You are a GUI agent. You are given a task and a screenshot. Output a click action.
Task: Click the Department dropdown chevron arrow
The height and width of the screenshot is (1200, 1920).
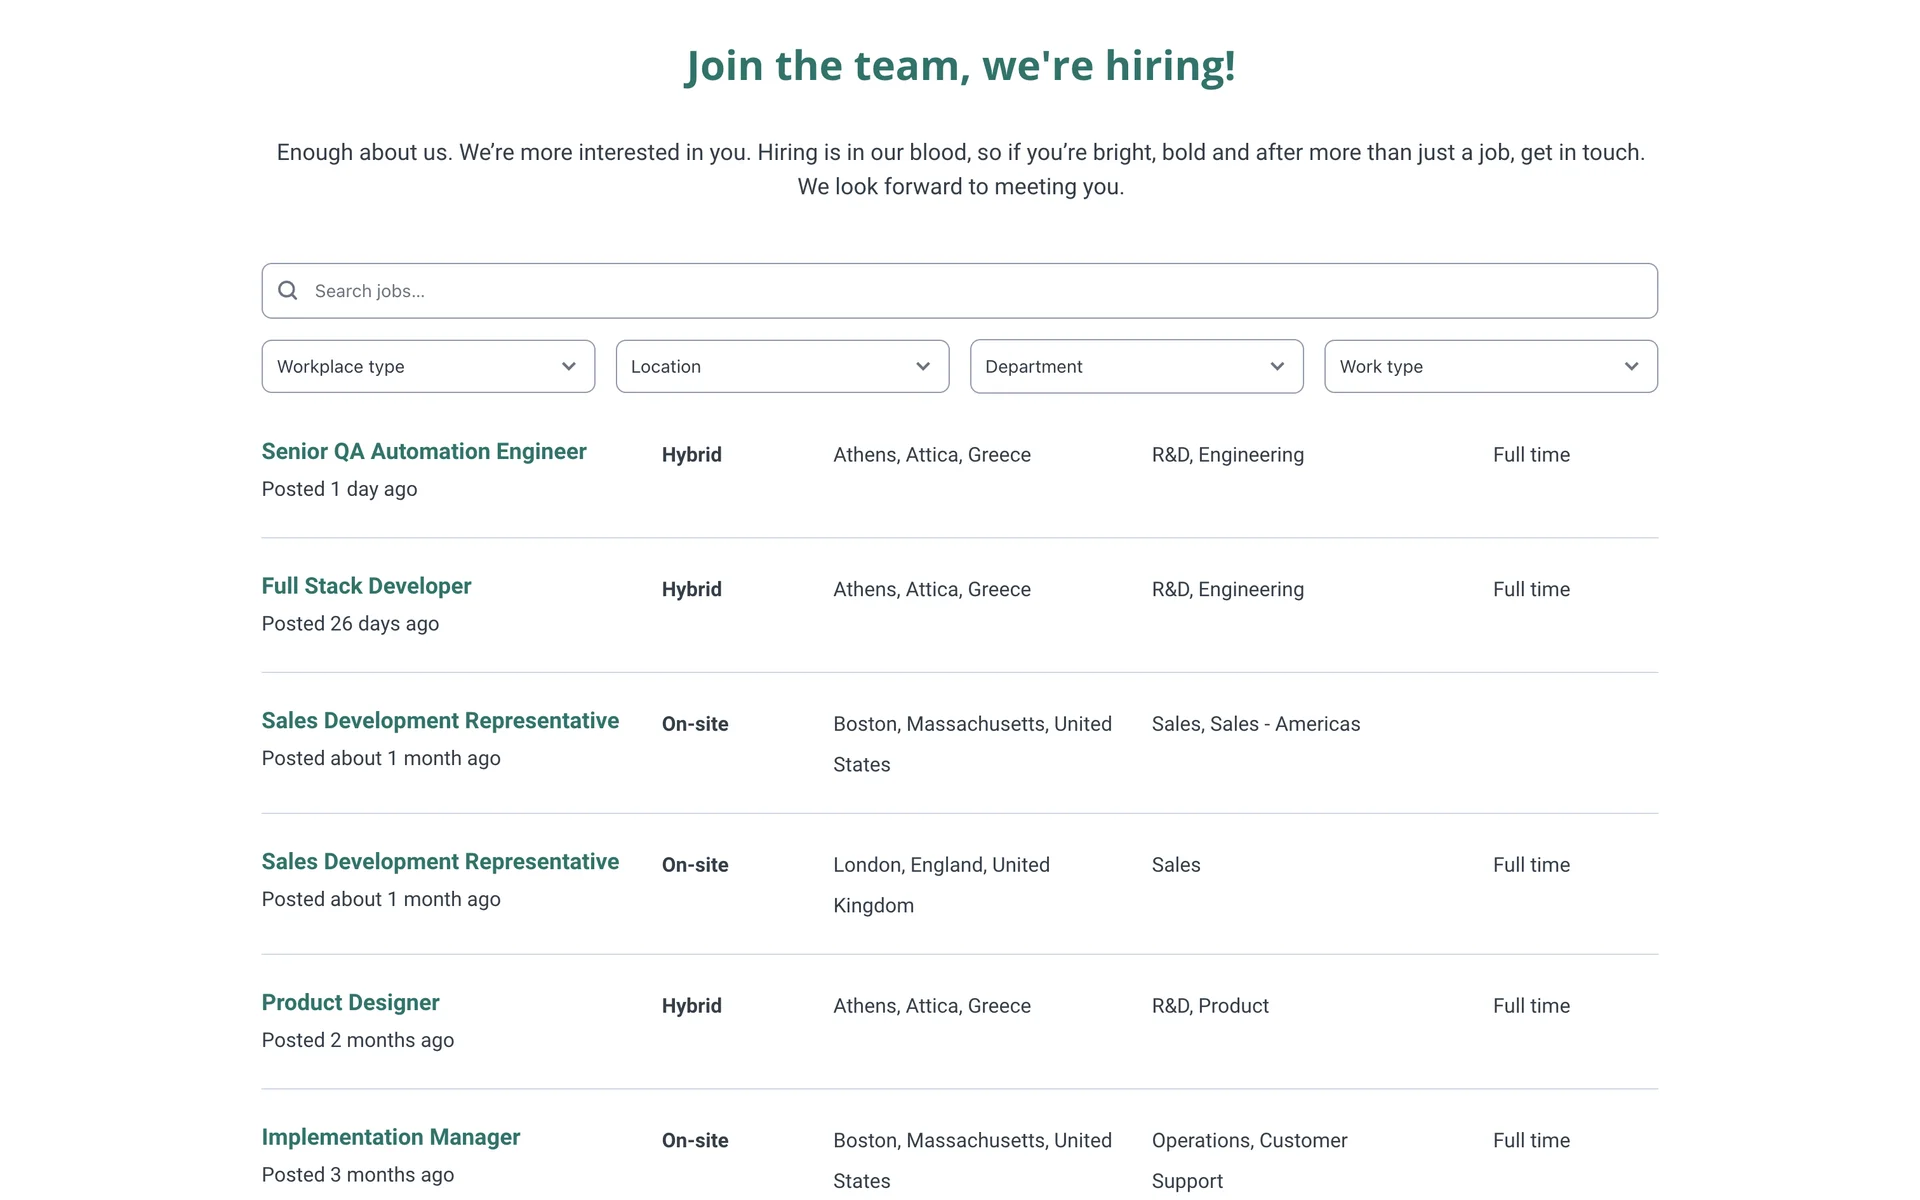[x=1277, y=366]
